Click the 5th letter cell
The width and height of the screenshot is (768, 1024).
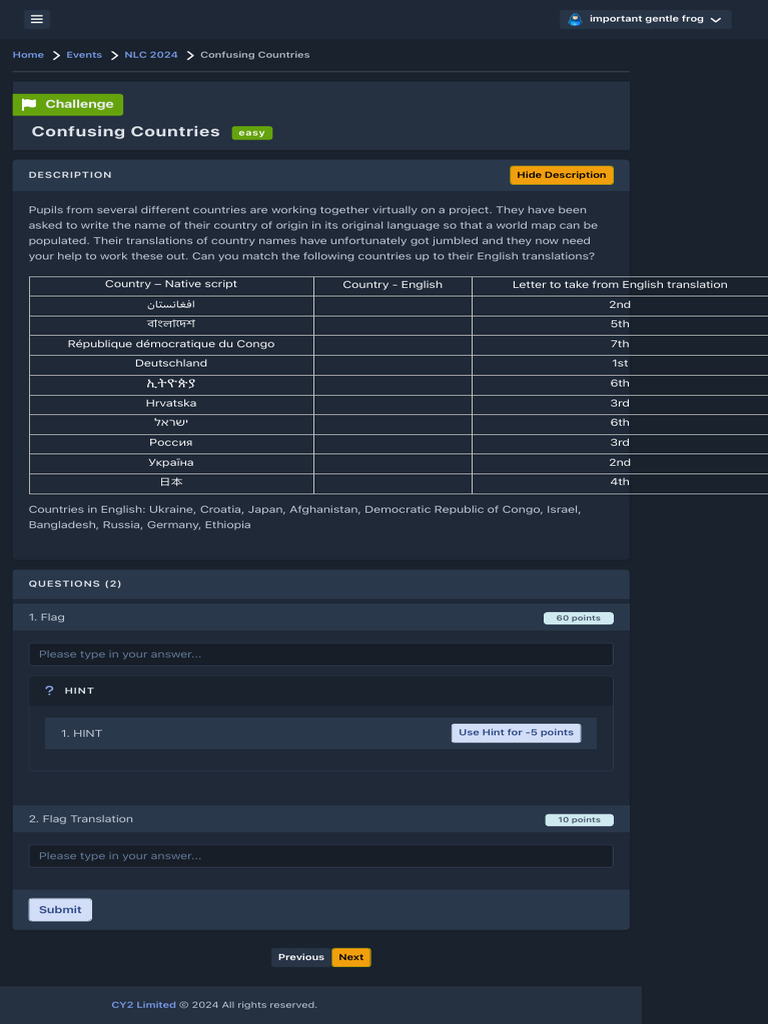pos(620,324)
